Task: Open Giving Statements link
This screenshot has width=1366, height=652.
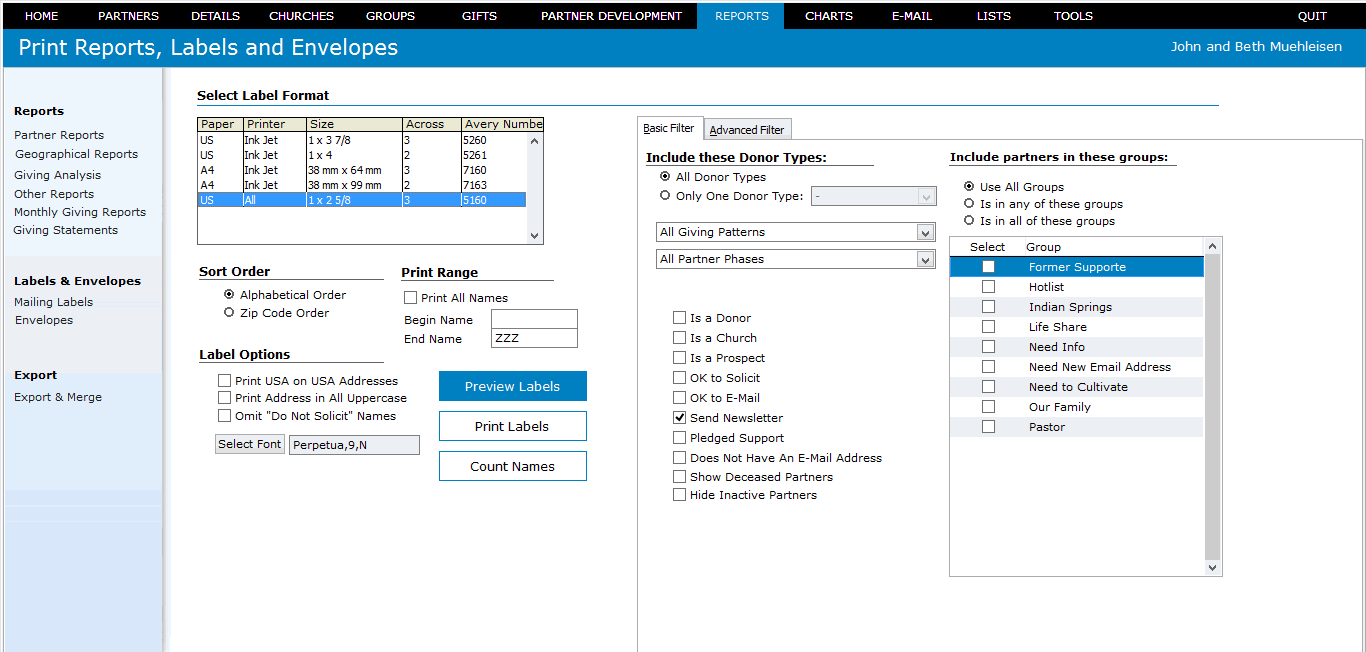Action: (x=65, y=230)
